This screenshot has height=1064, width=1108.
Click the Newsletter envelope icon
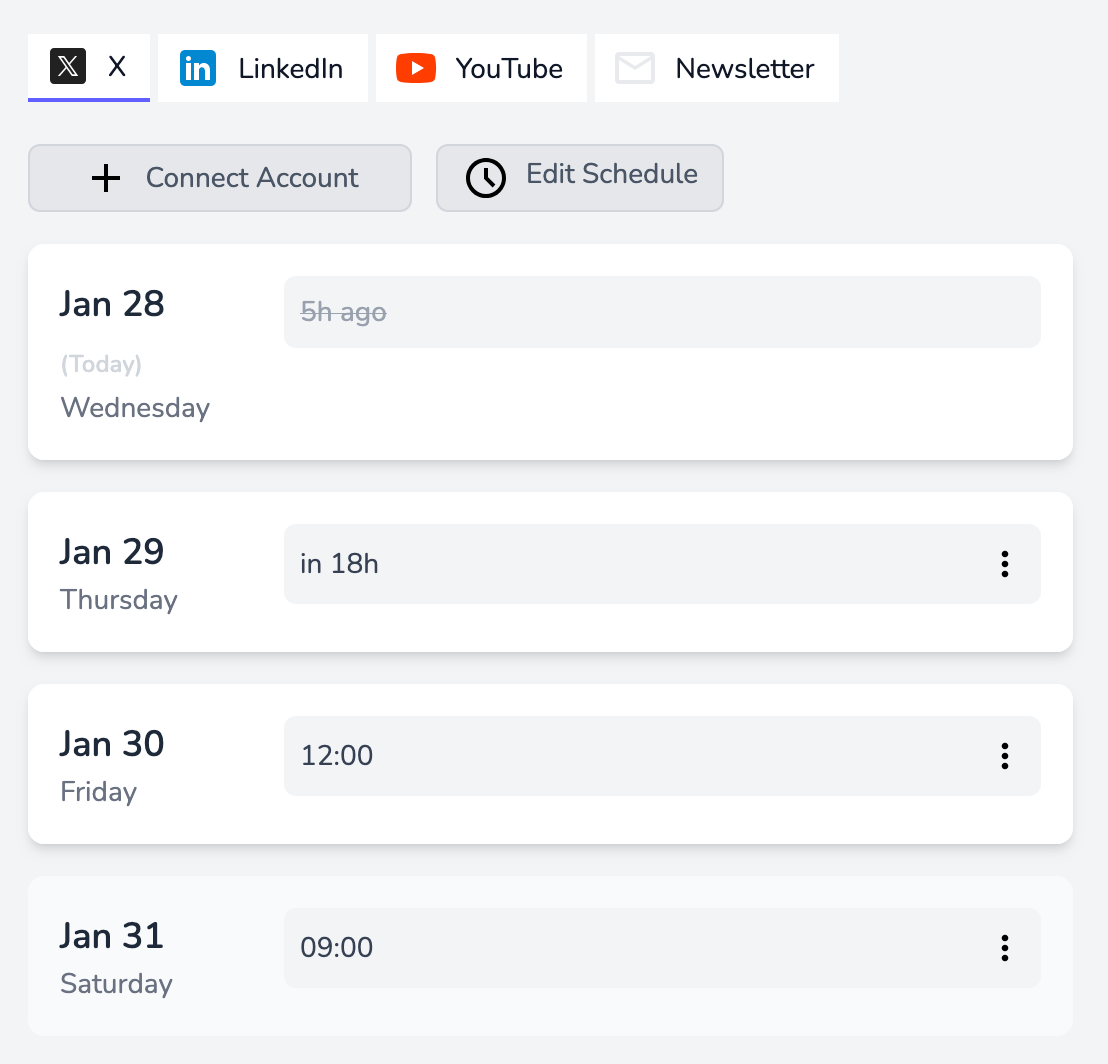tap(634, 68)
